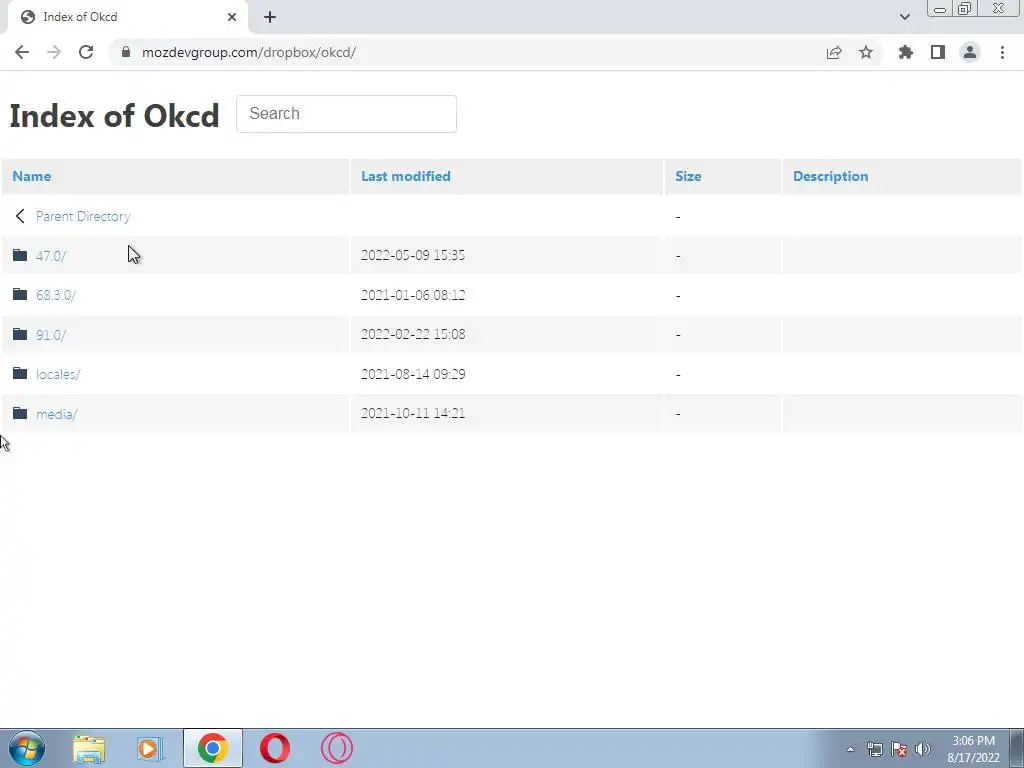Open Opera browser from taskbar
1024x768 pixels.
(275, 748)
